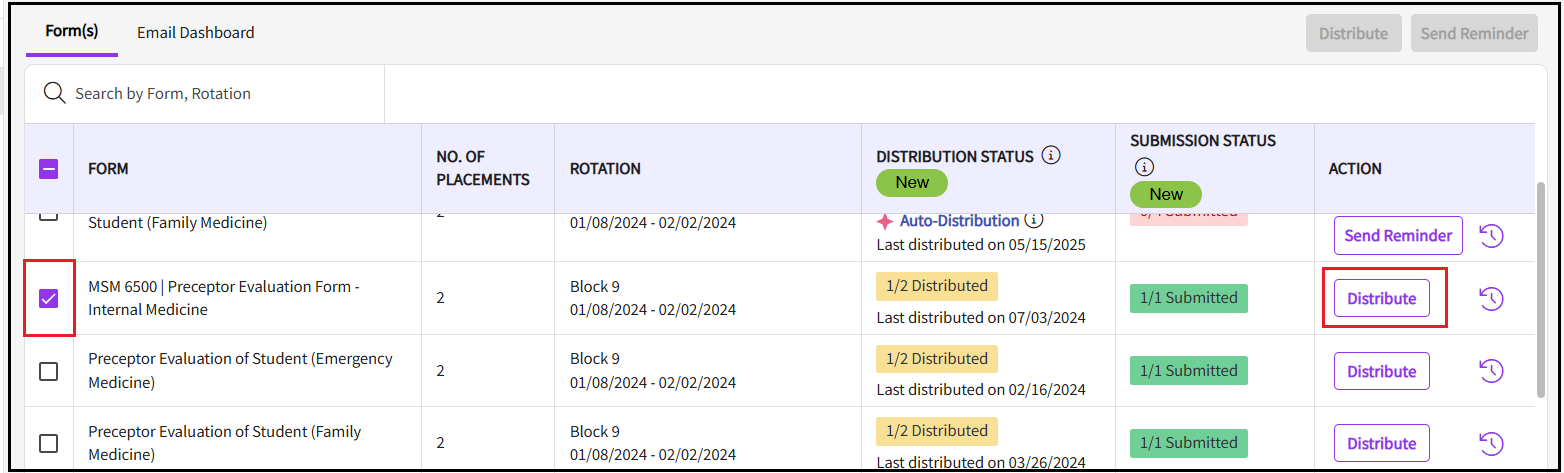Image resolution: width=1564 pixels, height=473 pixels.
Task: Uncheck the MSM 6500 Internal Medicine checkbox
Action: (48, 298)
